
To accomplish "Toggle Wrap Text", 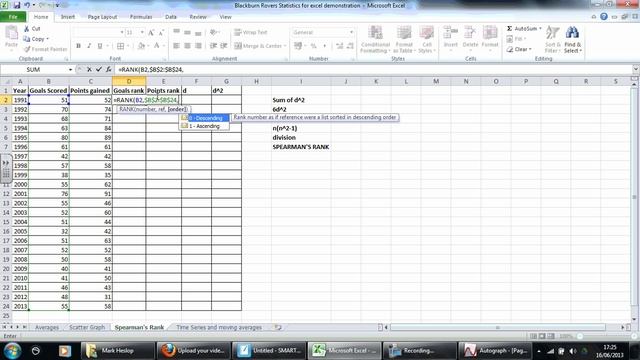I will tap(251, 32).
